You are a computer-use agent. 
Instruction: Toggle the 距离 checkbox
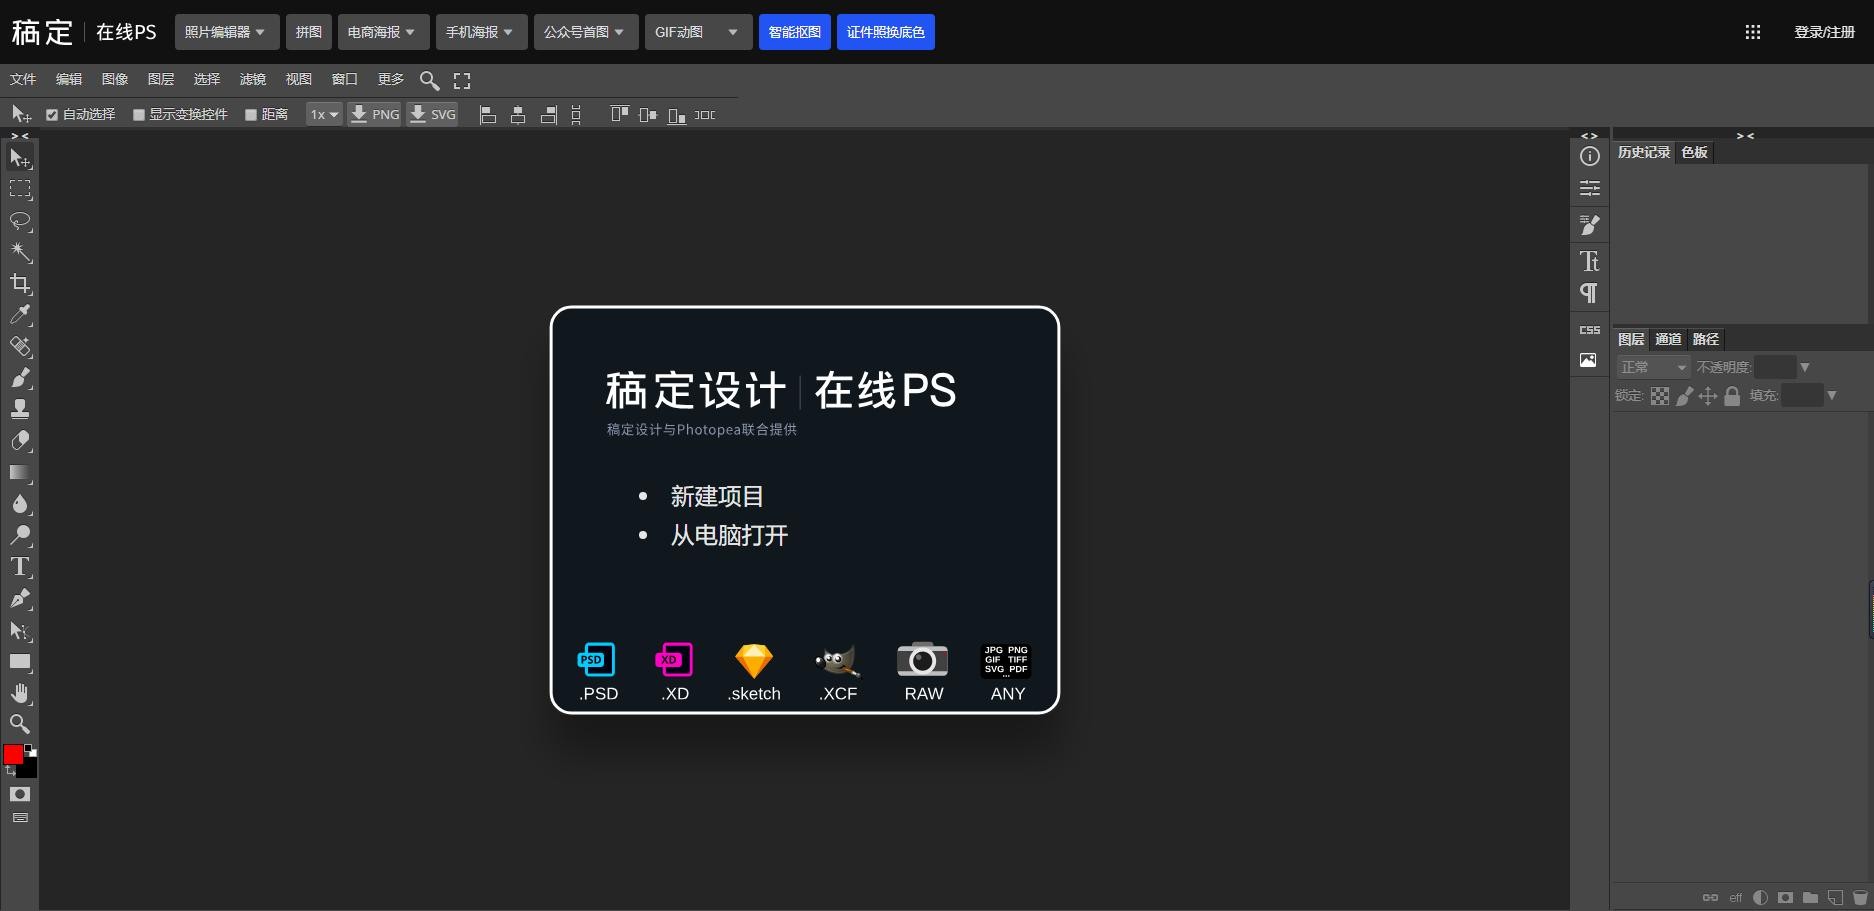[x=251, y=115]
